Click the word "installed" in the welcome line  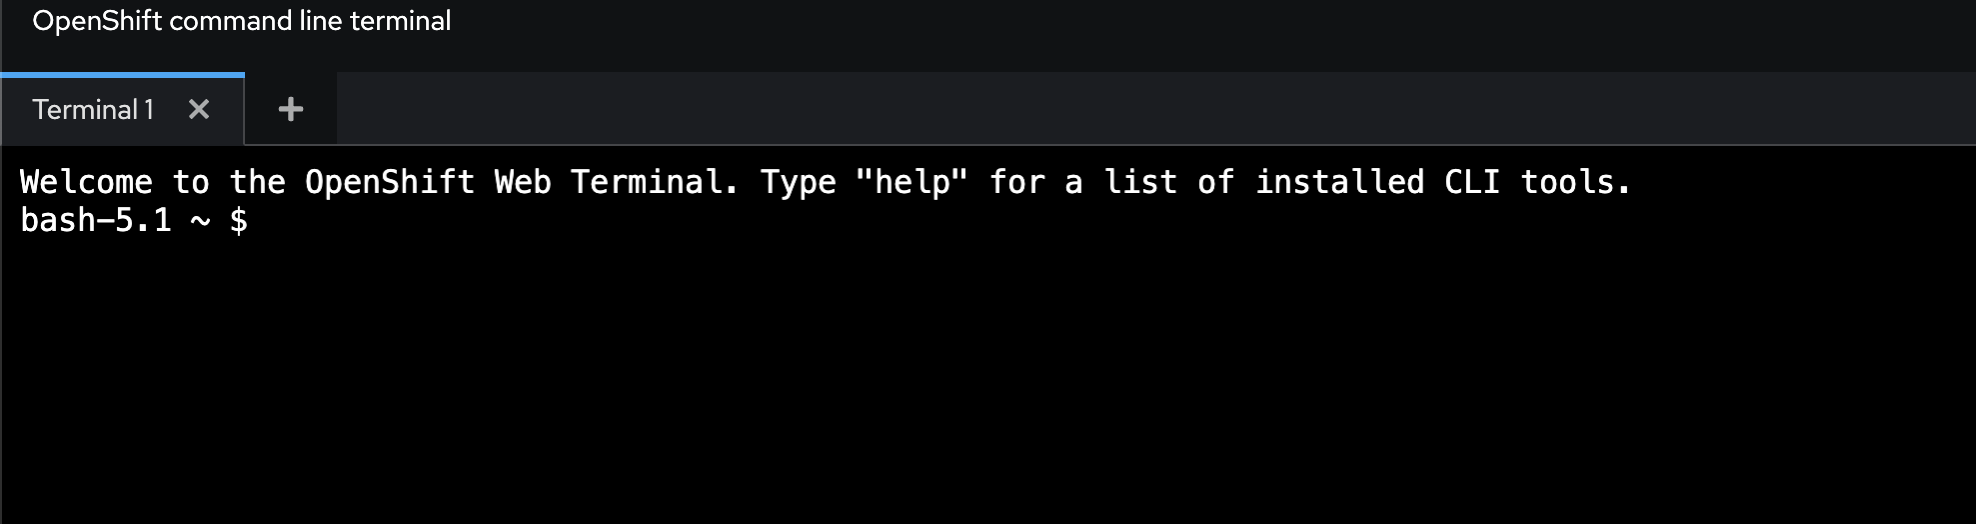1339,182
